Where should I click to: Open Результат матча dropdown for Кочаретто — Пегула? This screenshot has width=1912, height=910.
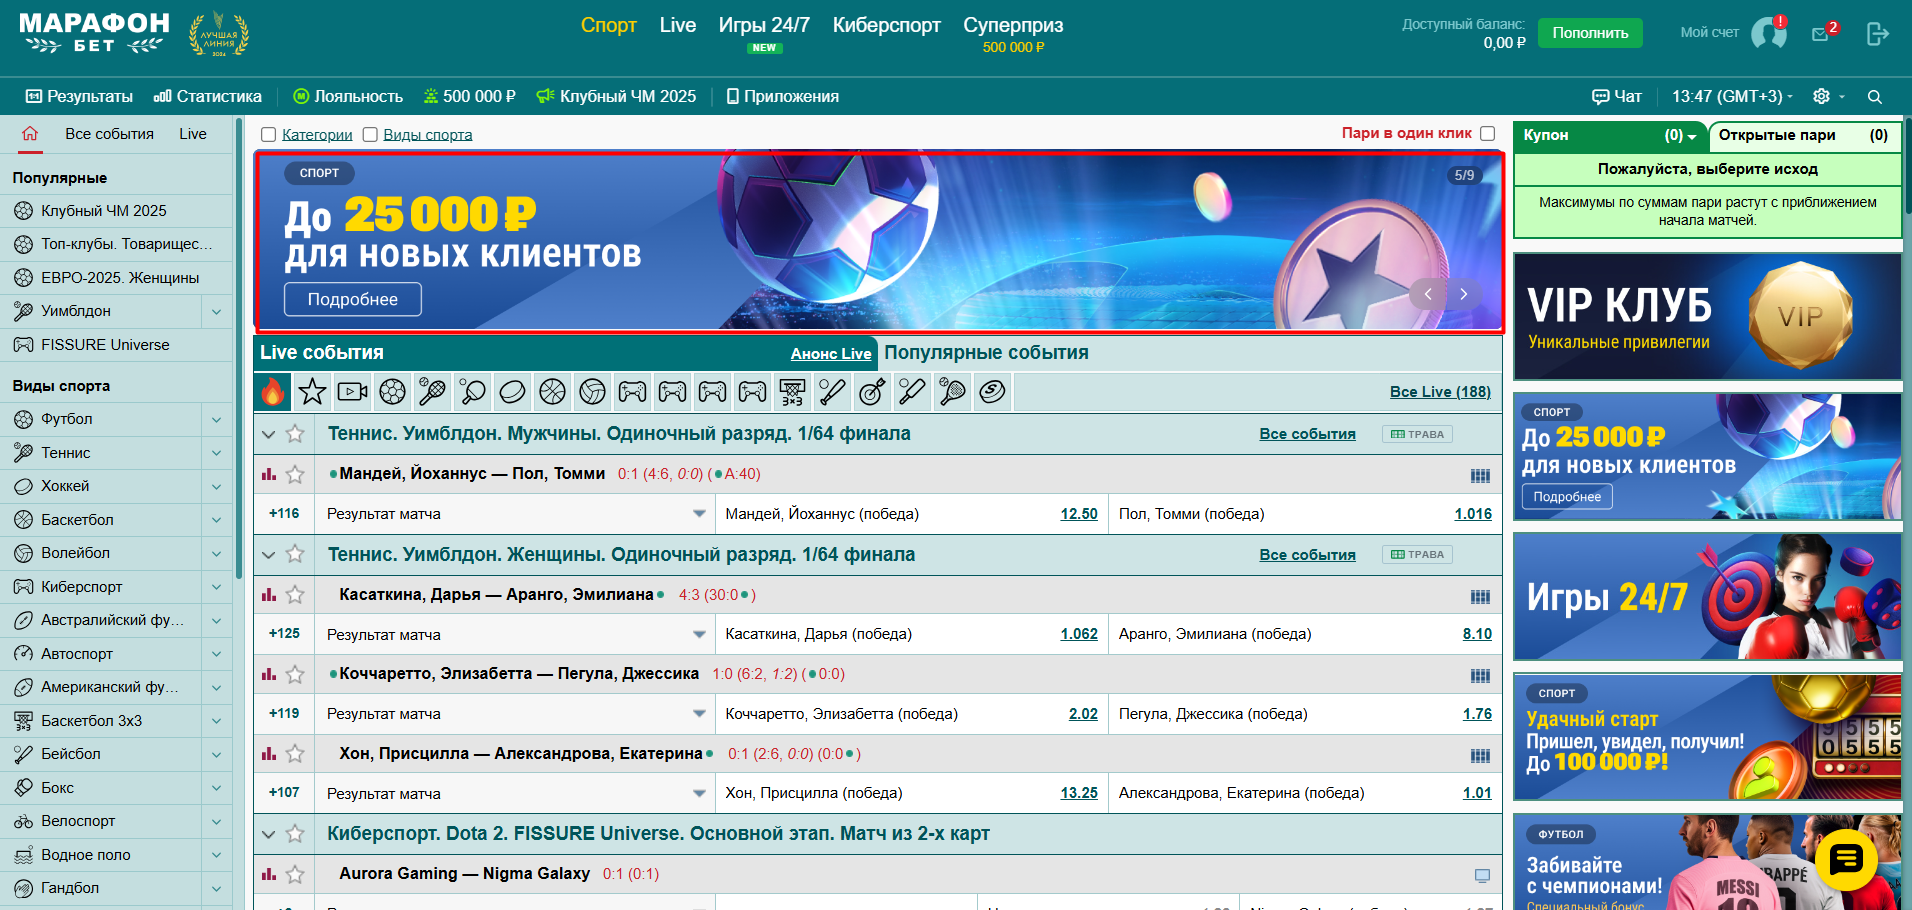[515, 714]
